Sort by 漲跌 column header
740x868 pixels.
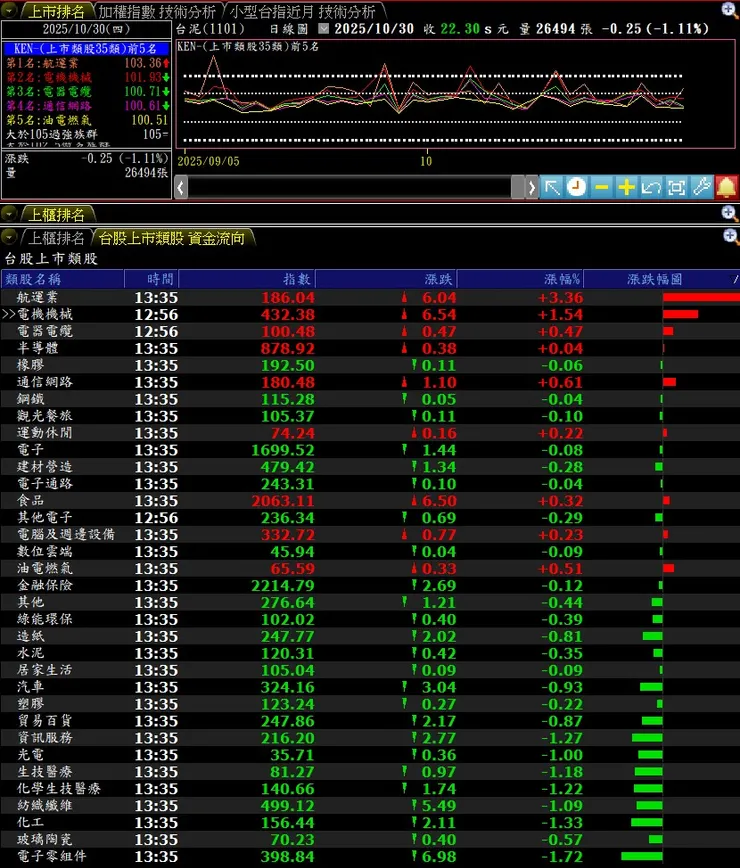tap(386, 279)
